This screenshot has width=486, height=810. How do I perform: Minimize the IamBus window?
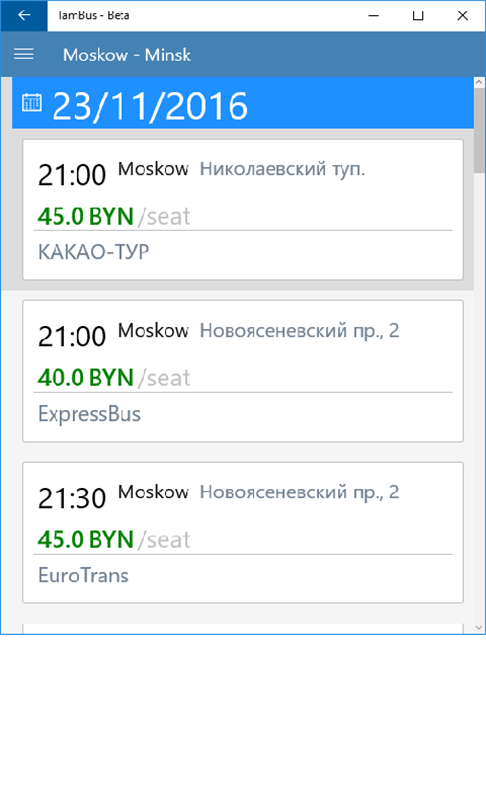click(x=374, y=15)
